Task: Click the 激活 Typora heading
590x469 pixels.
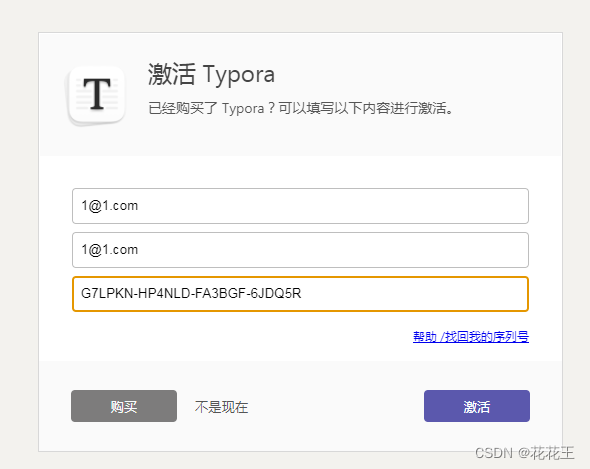Action: pos(211,74)
